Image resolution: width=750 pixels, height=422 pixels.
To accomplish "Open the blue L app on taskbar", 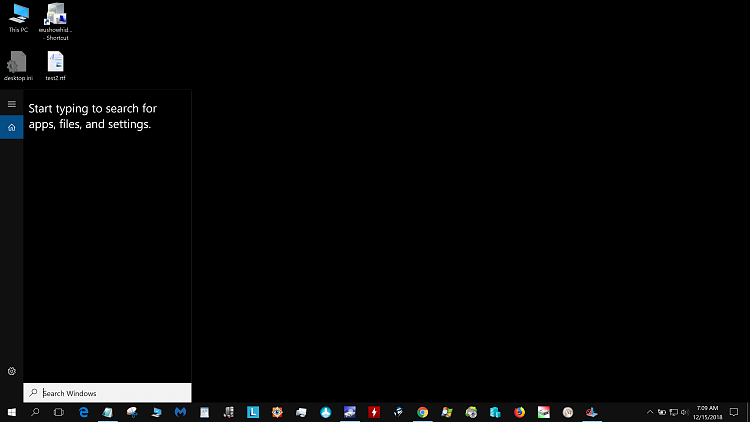I will tap(253, 412).
